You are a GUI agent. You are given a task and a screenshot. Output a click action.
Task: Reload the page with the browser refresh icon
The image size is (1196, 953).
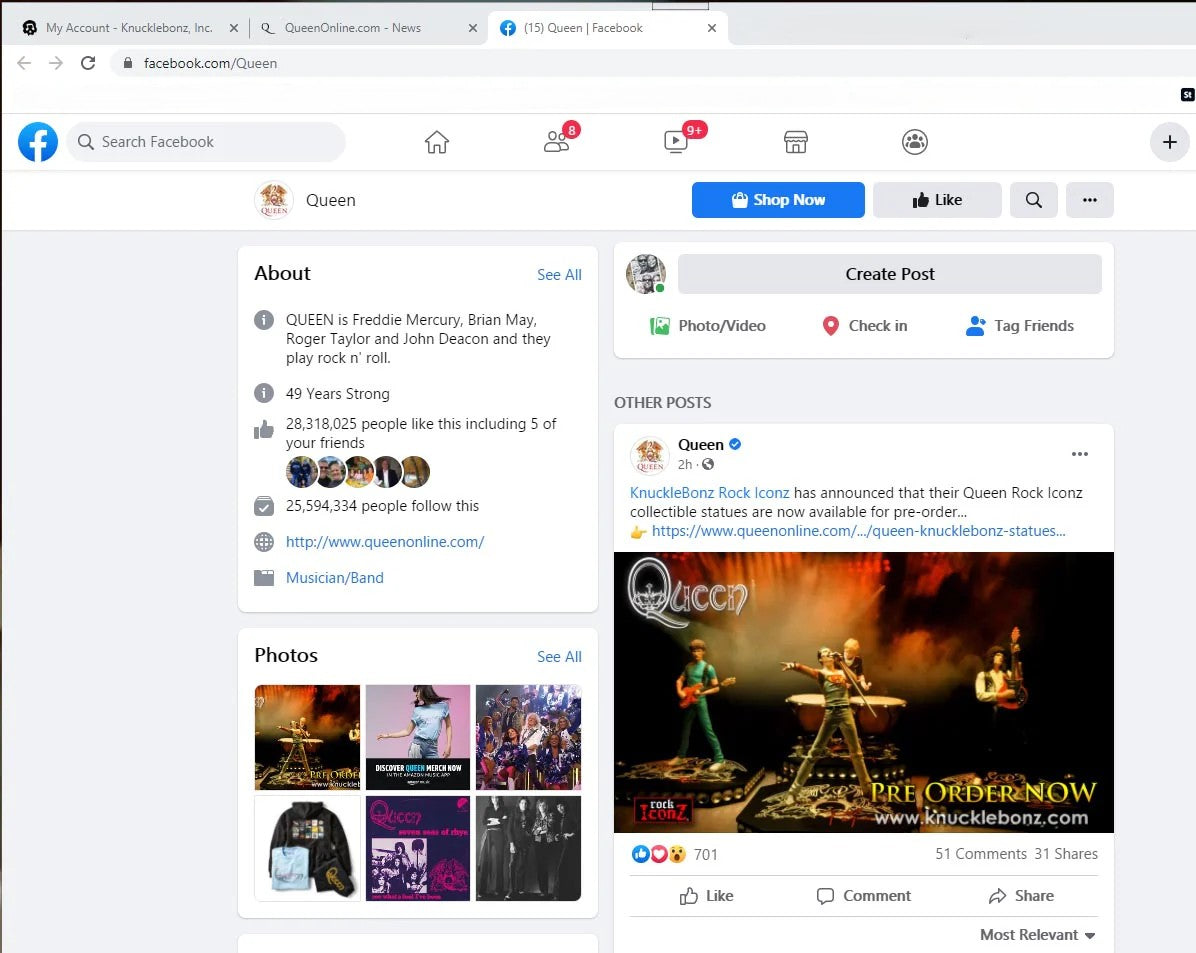pos(88,63)
